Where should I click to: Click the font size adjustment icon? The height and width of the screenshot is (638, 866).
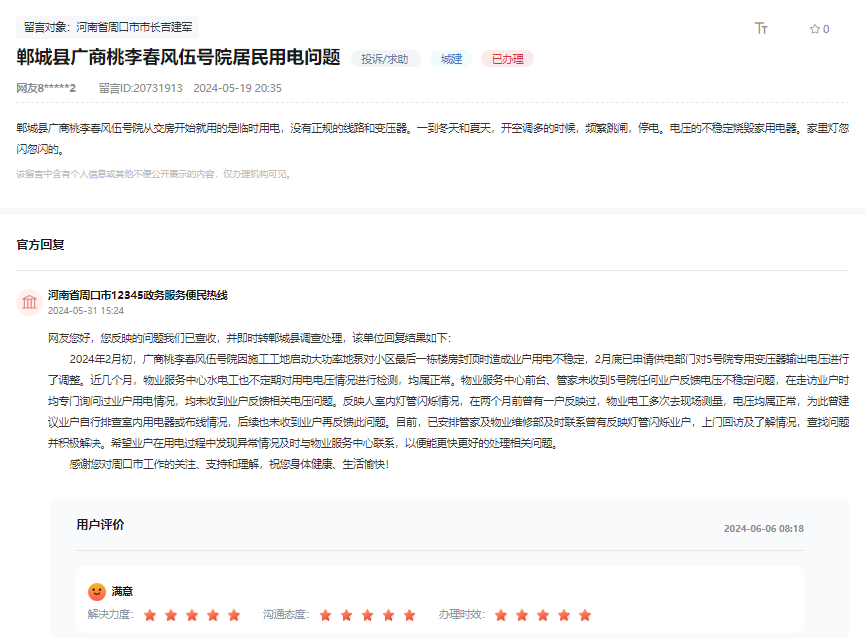click(761, 28)
